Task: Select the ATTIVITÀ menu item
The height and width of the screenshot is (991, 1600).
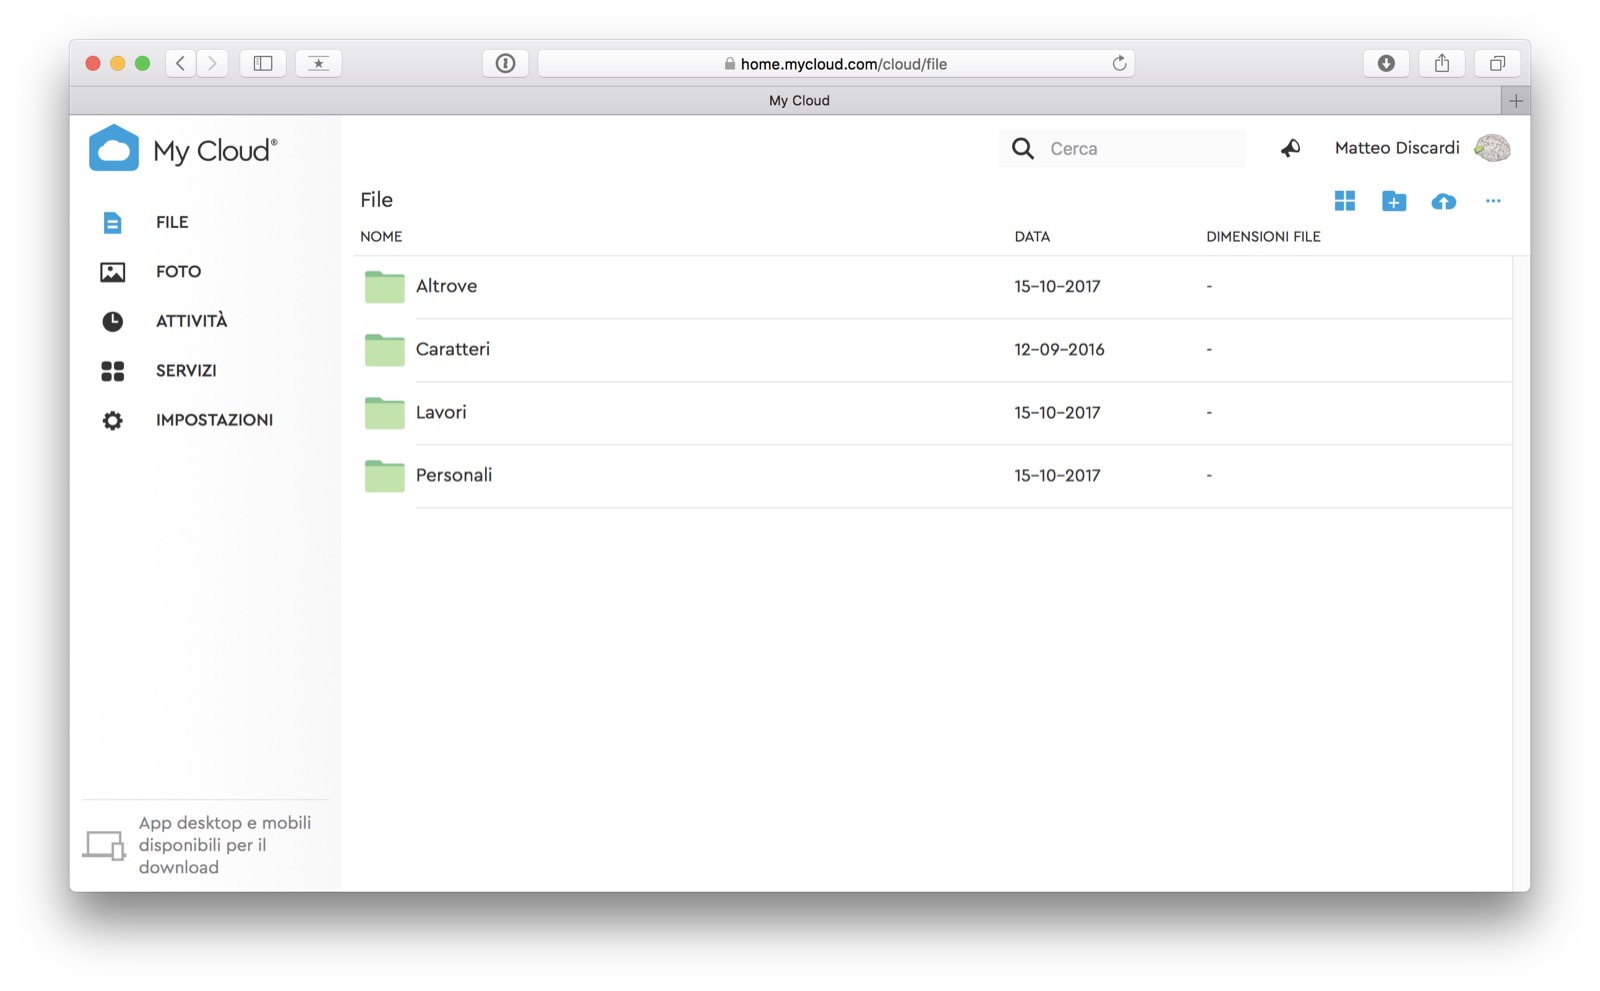Action: 191,321
